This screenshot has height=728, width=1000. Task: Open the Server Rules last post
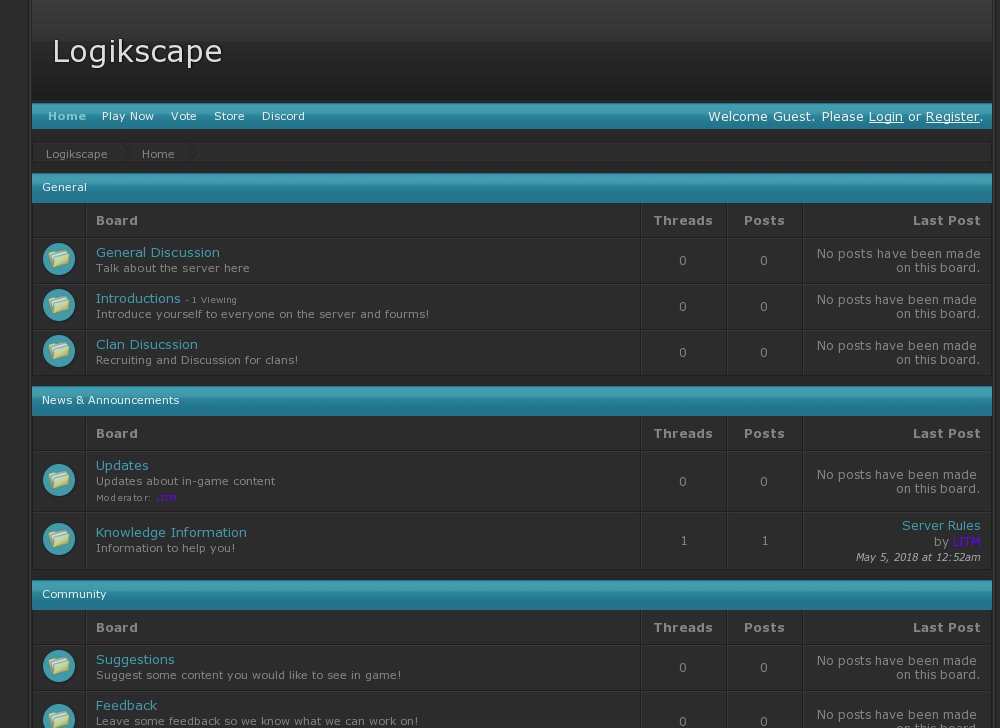[941, 526]
